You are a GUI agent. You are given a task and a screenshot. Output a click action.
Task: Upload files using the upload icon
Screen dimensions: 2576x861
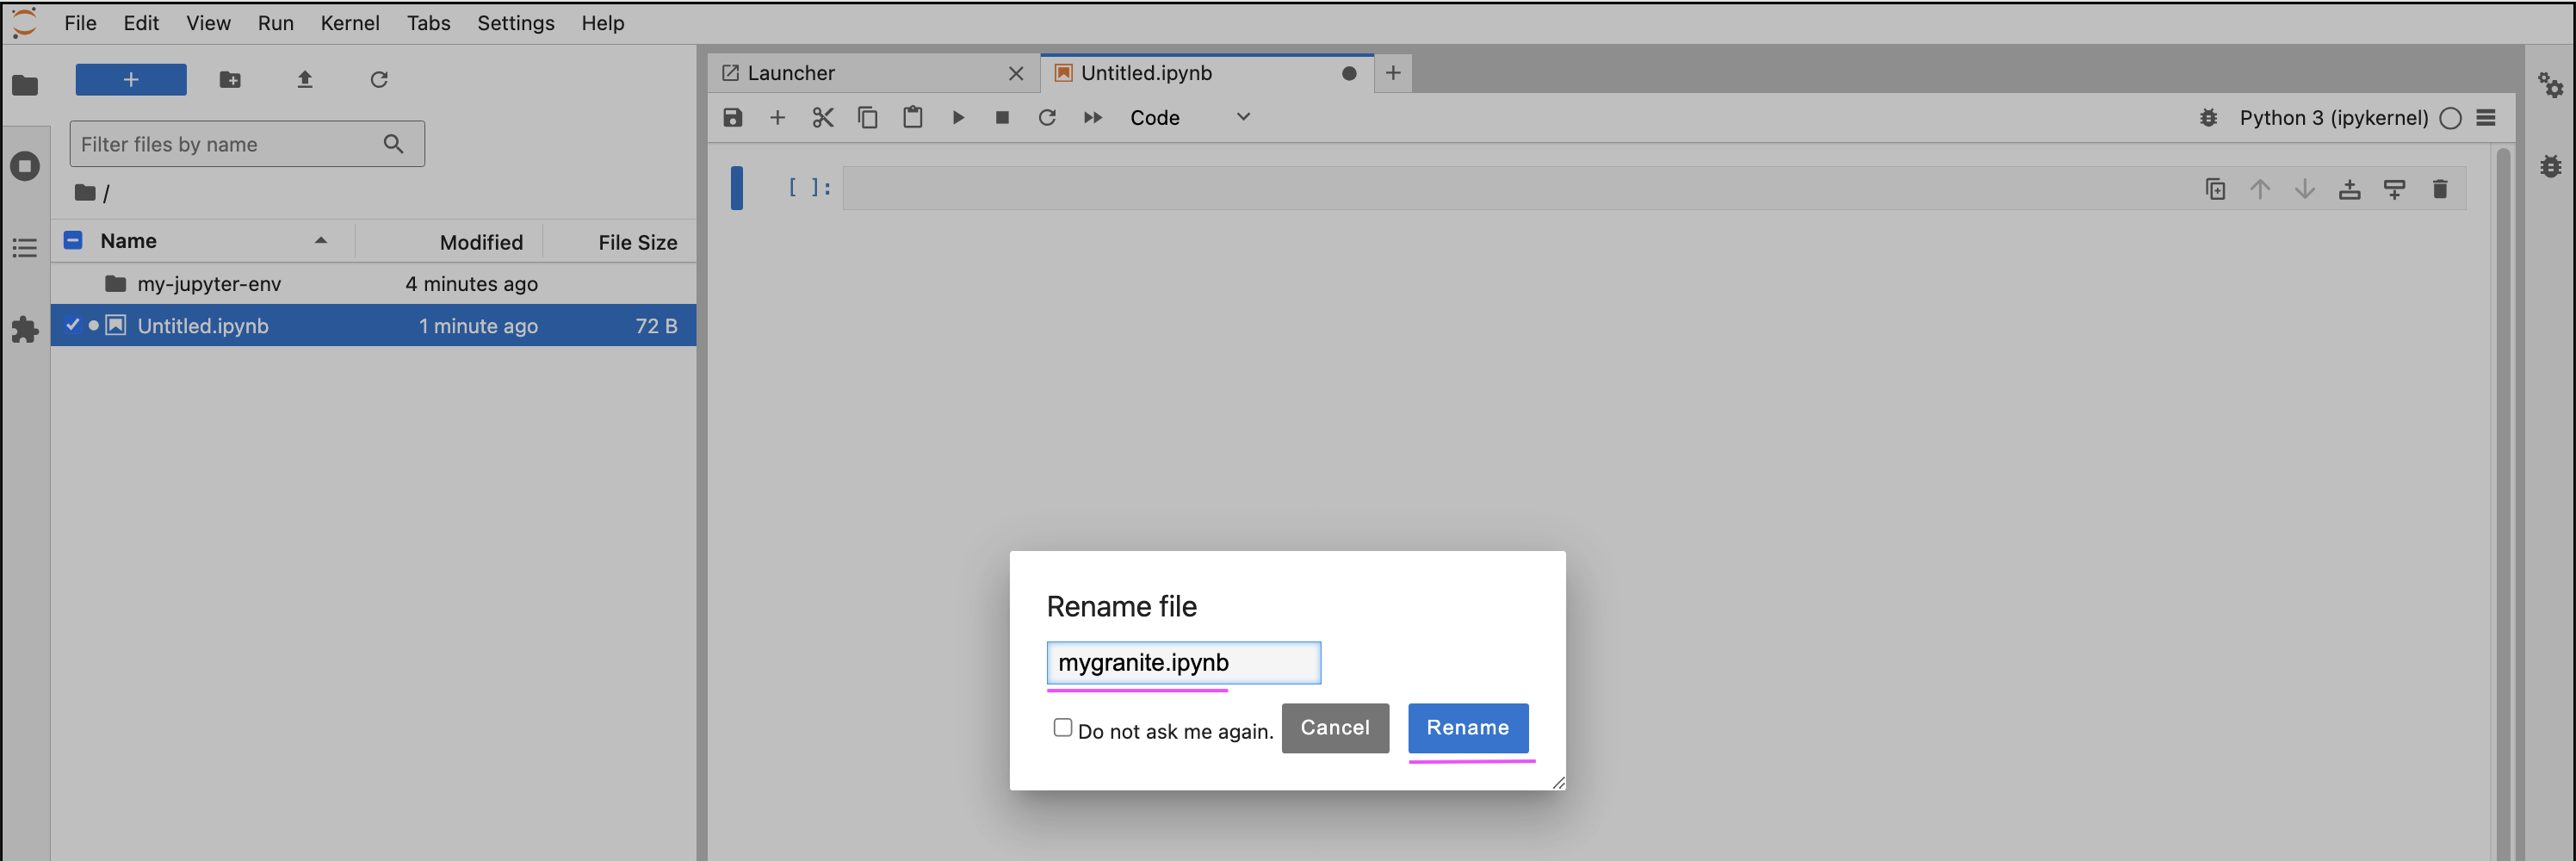305,80
